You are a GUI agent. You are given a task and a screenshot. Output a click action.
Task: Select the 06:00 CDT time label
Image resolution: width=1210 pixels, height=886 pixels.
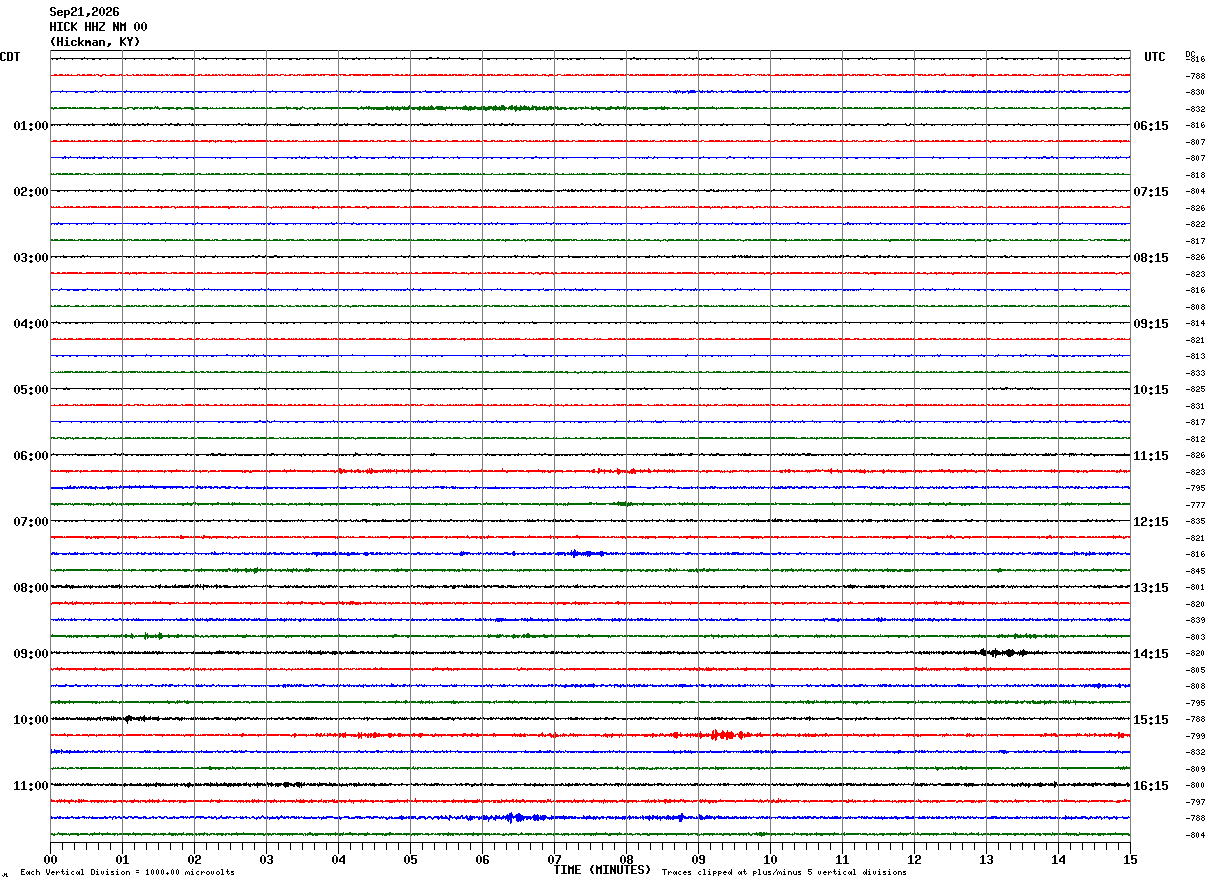click(x=31, y=456)
